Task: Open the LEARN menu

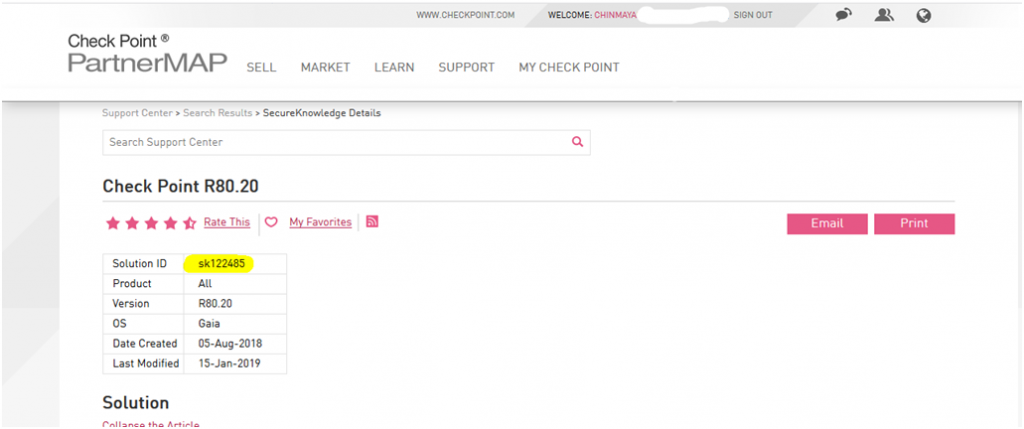Action: coord(394,67)
